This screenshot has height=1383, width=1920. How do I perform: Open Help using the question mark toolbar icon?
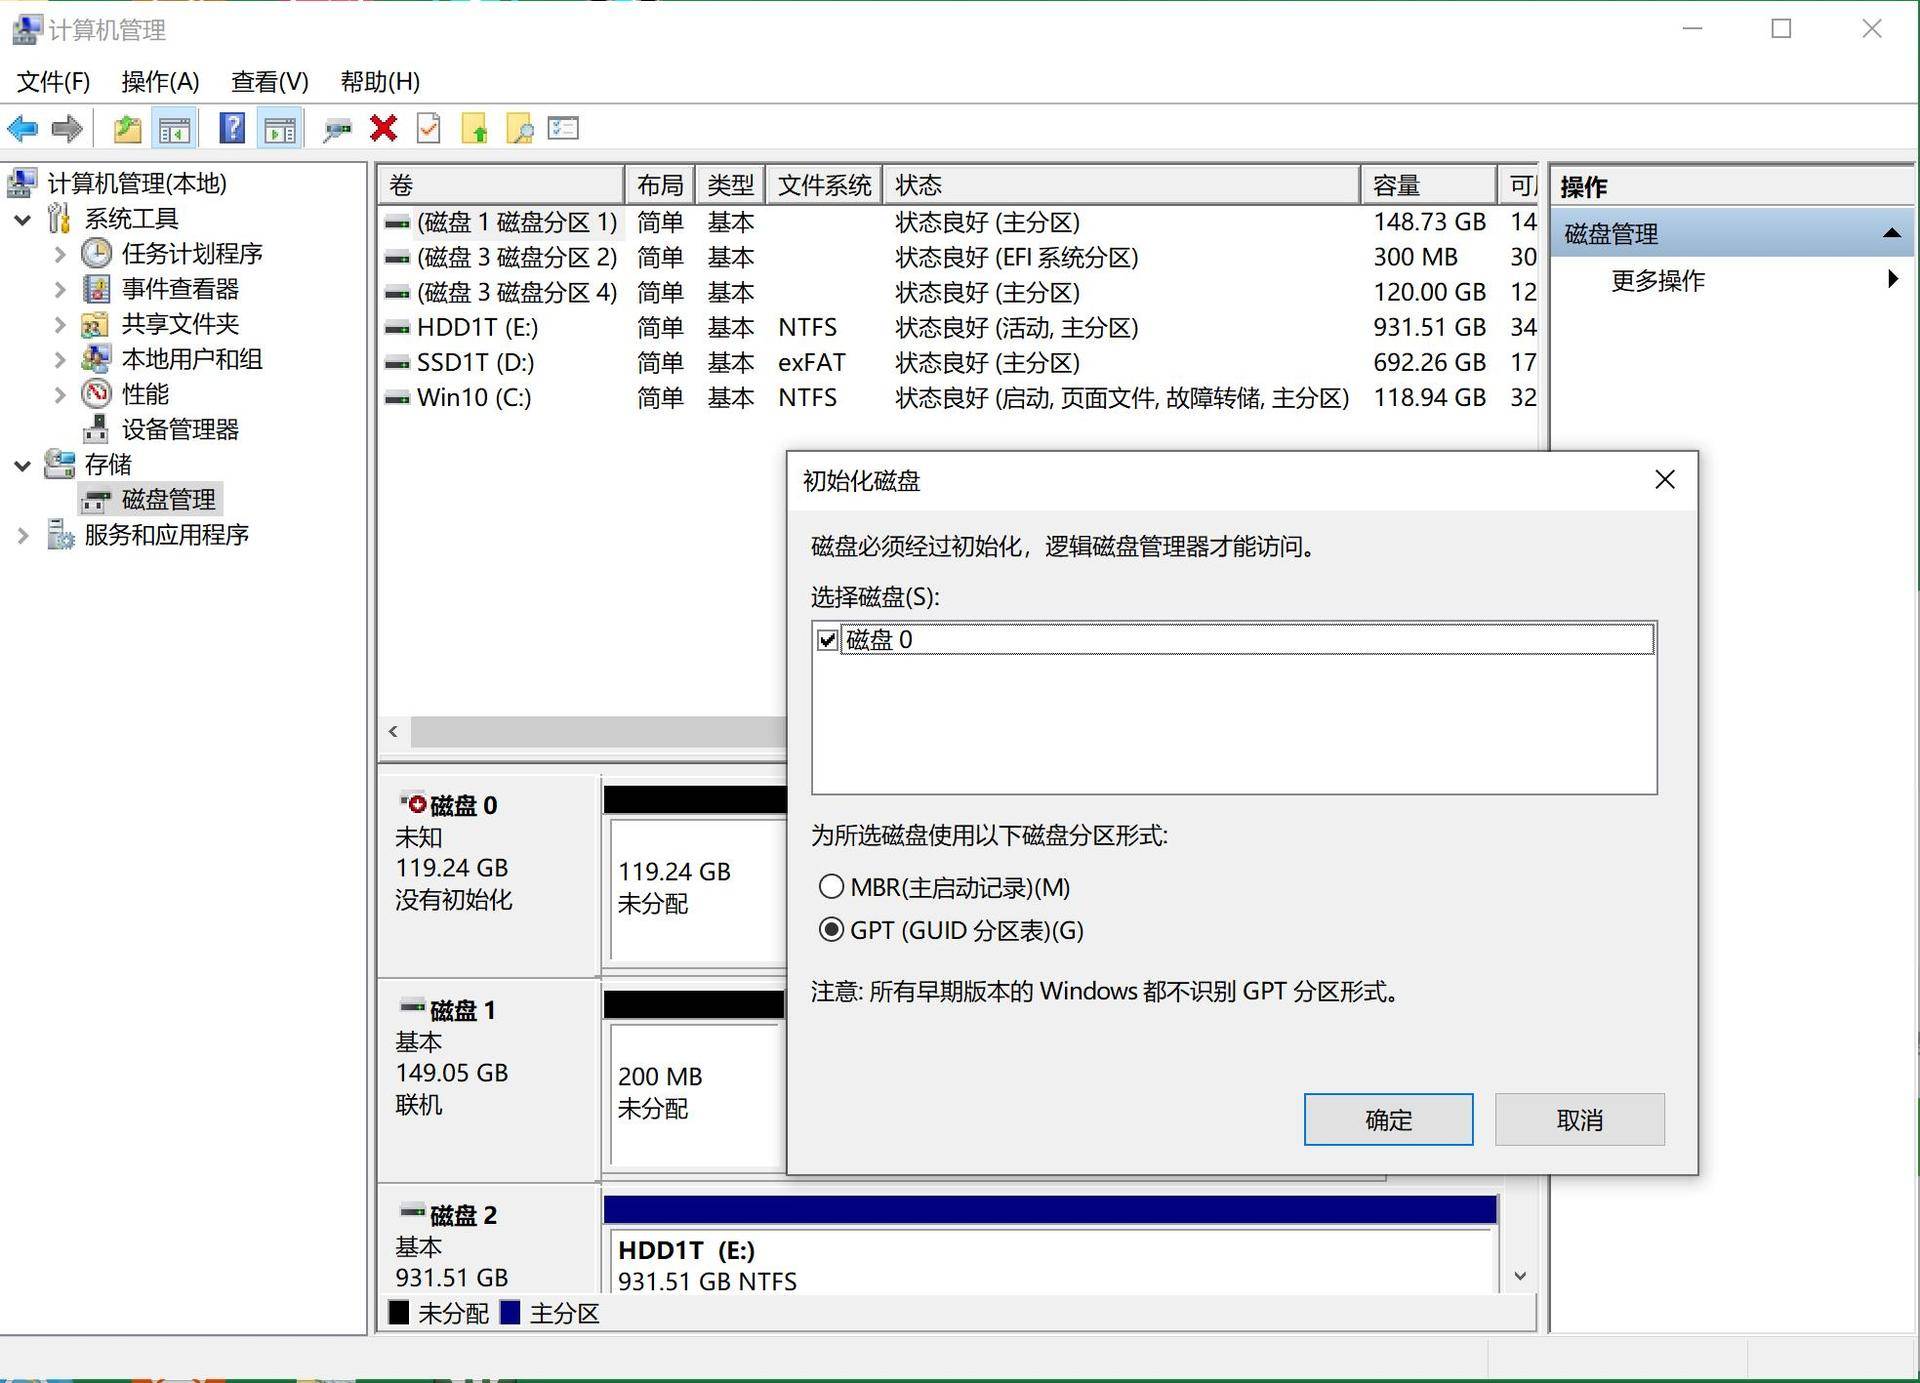pos(232,128)
